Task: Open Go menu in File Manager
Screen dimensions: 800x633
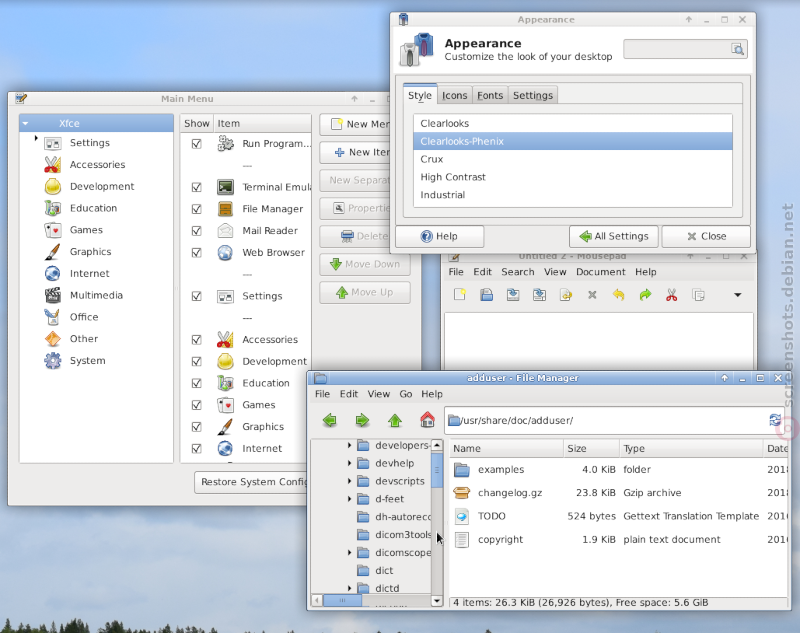Action: point(406,394)
